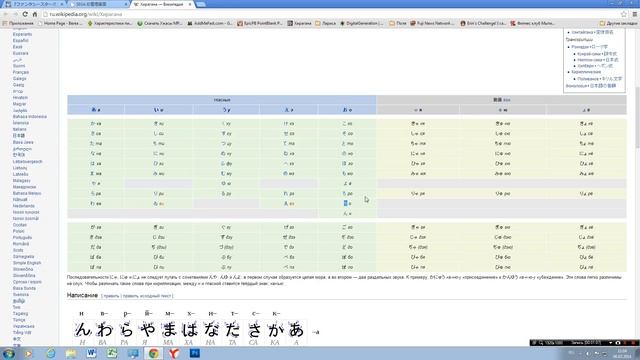Close the Хирагана Wikipedia tab
640x360 pixels.
pos(190,4)
